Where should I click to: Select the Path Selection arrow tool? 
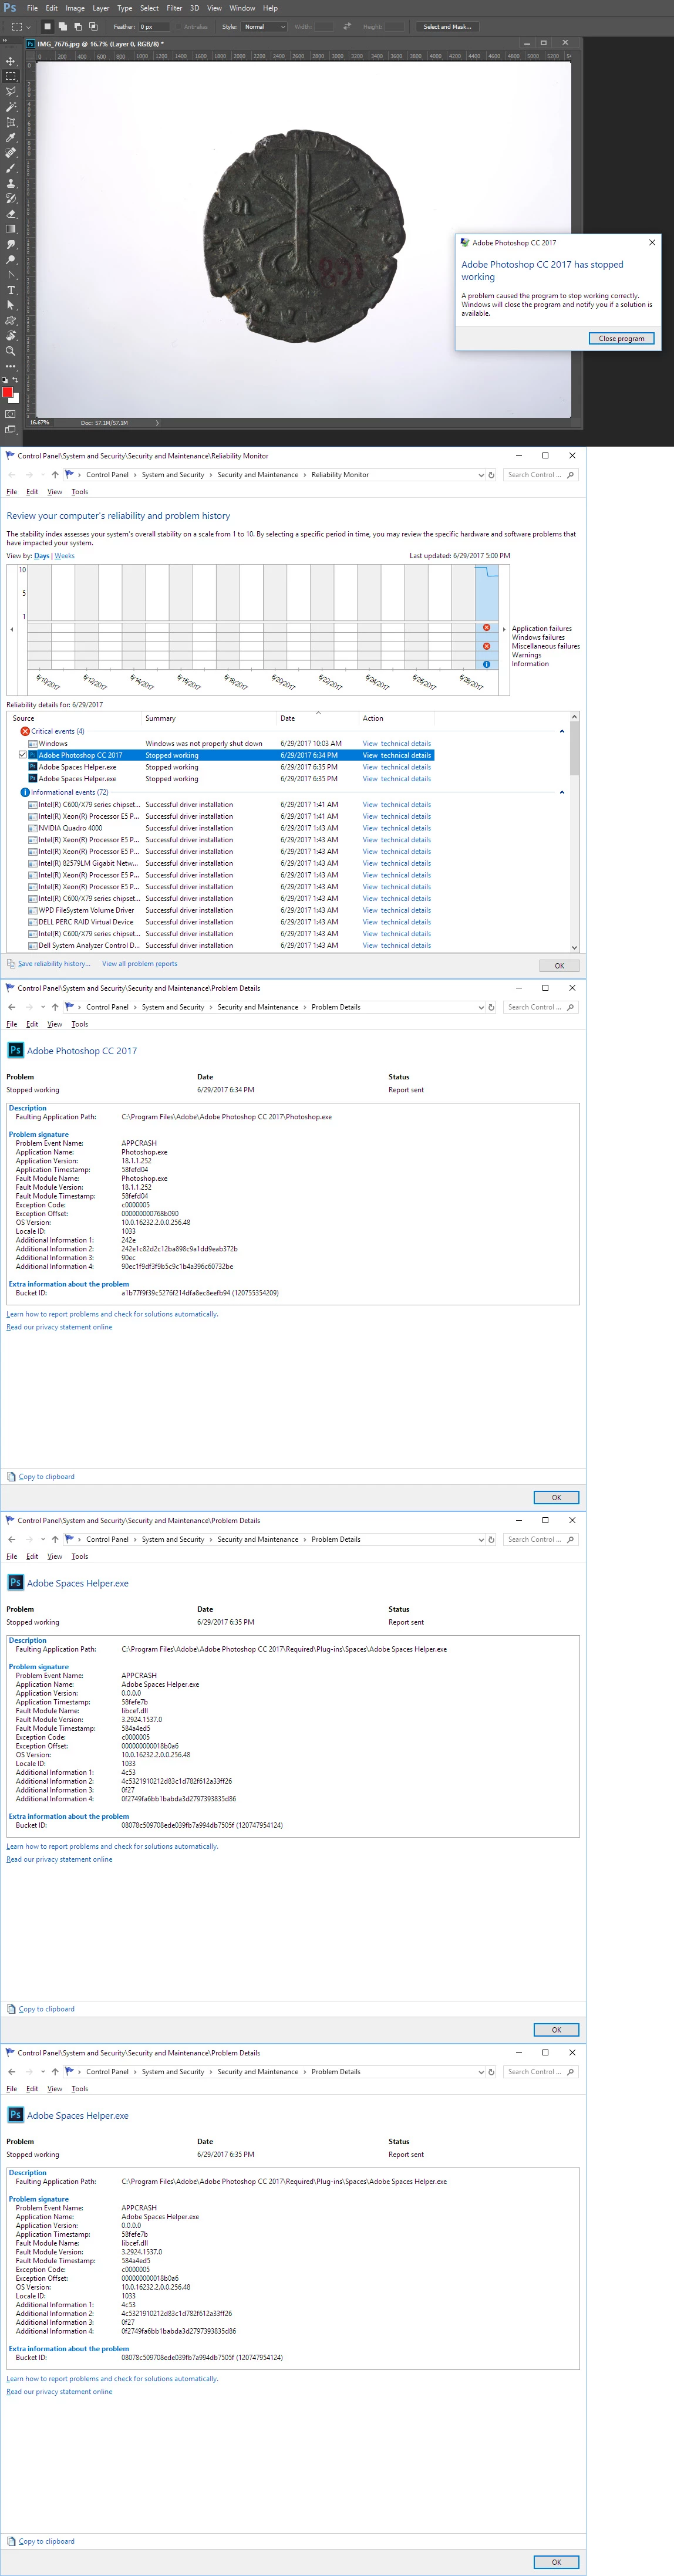click(11, 305)
